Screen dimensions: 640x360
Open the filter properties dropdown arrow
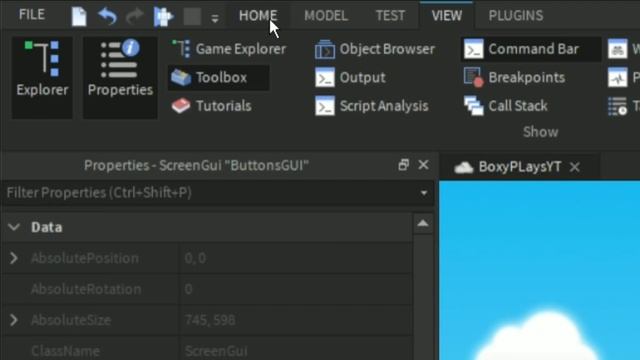[424, 193]
